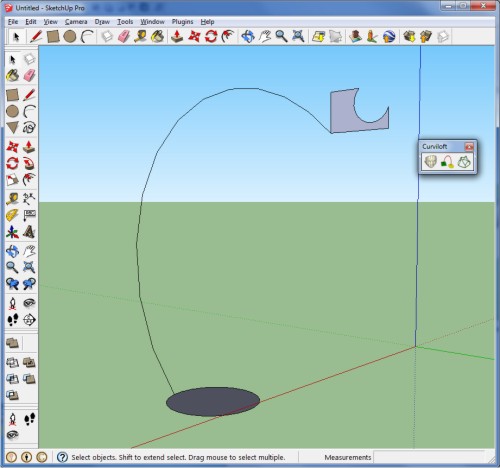The width and height of the screenshot is (500, 468).
Task: Click the dark gray ellipse face
Action: 213,401
